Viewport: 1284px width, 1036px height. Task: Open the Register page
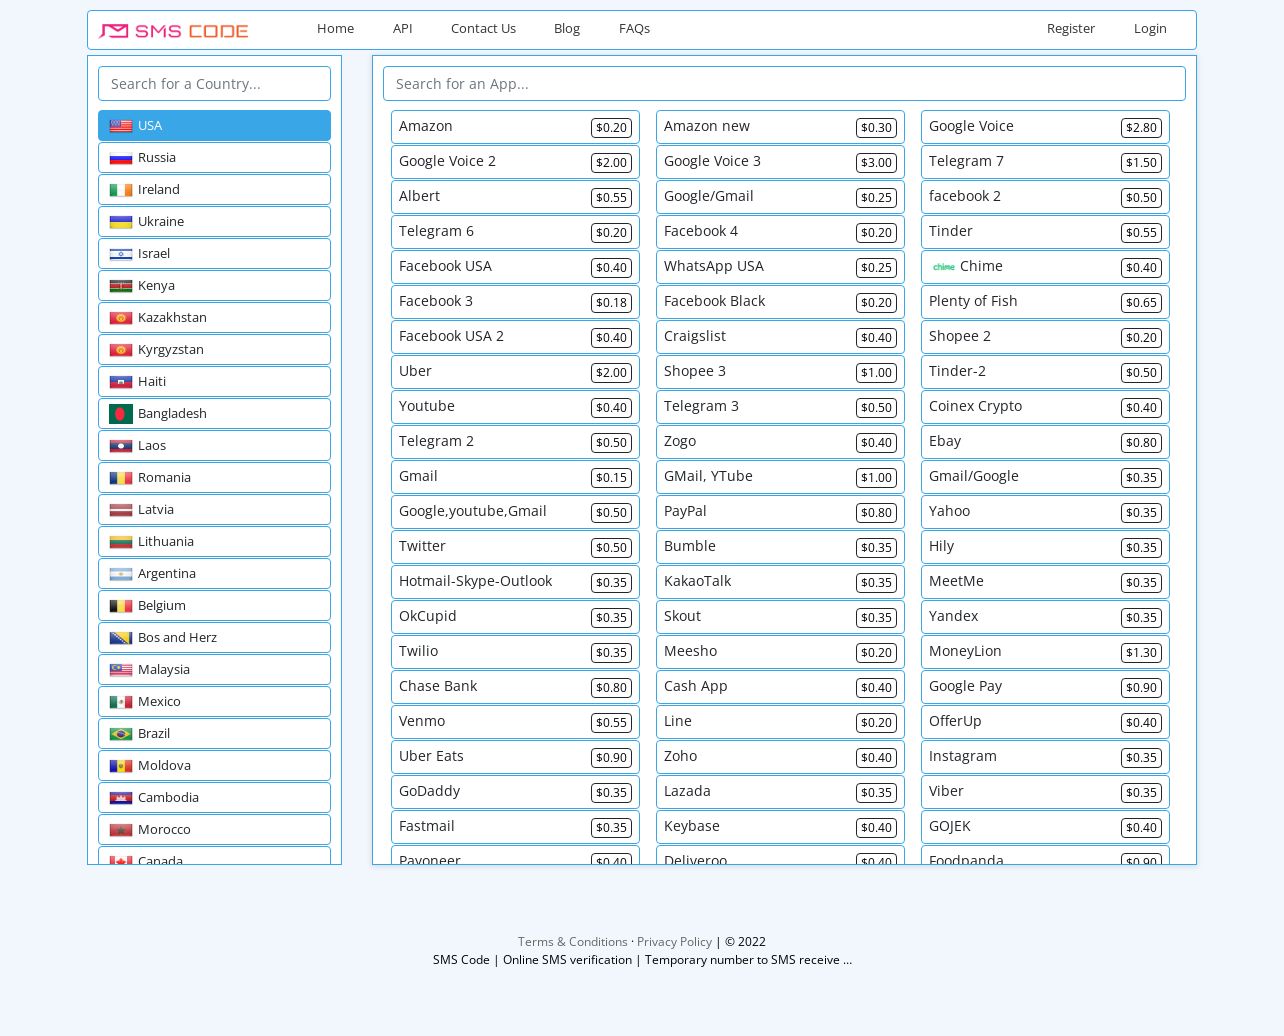pos(1071,29)
